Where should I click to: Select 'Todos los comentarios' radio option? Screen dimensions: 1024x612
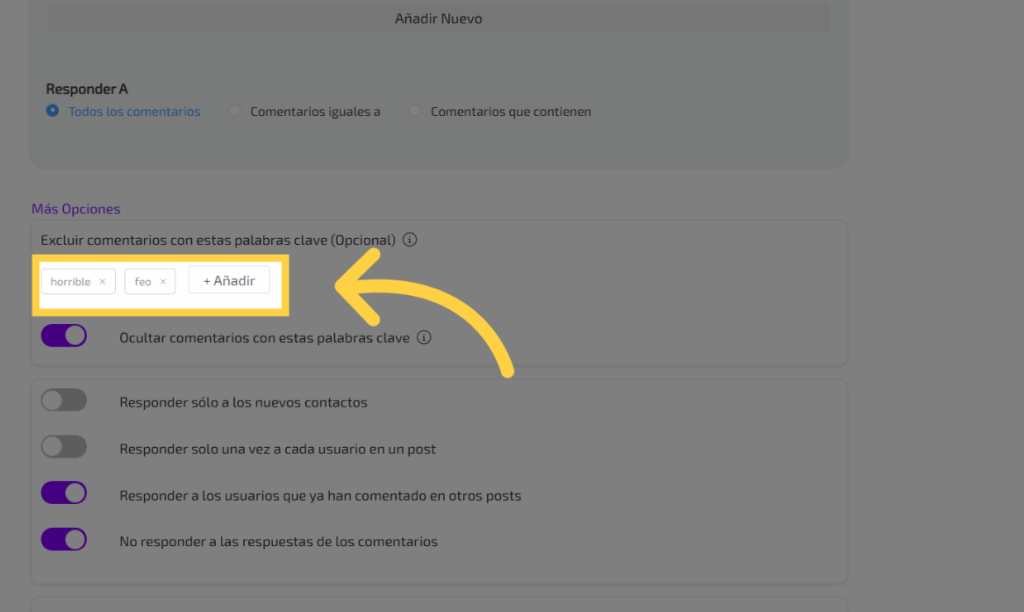coord(53,111)
